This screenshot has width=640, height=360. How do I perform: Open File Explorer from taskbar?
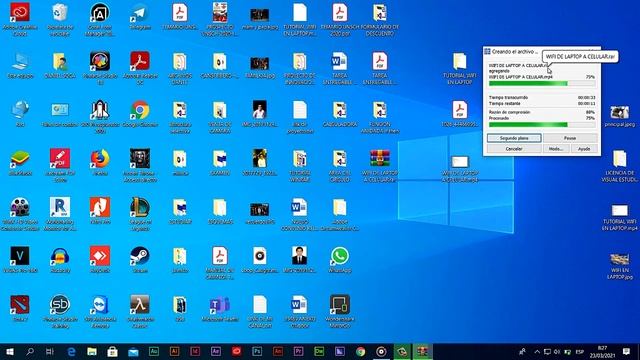click(92, 351)
